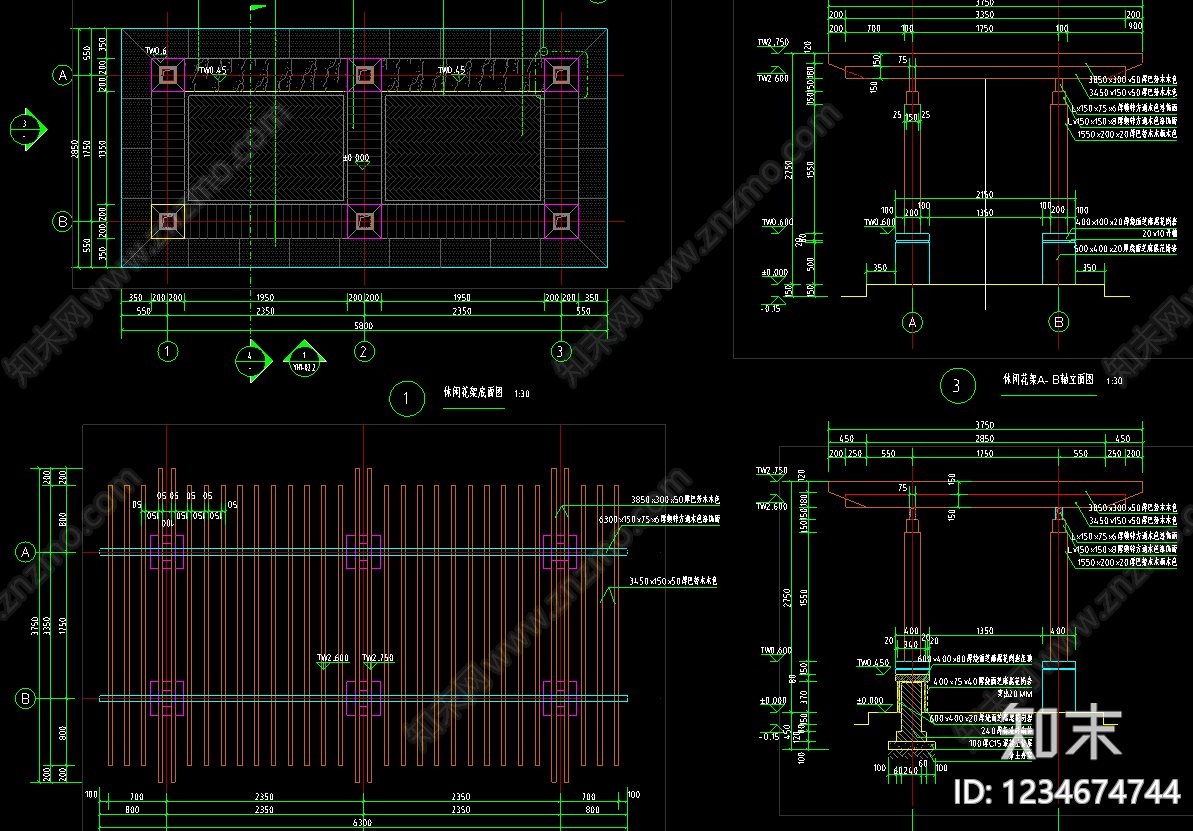
Task: Select axis bubble B beside the beam plan
Action: [x=25, y=699]
